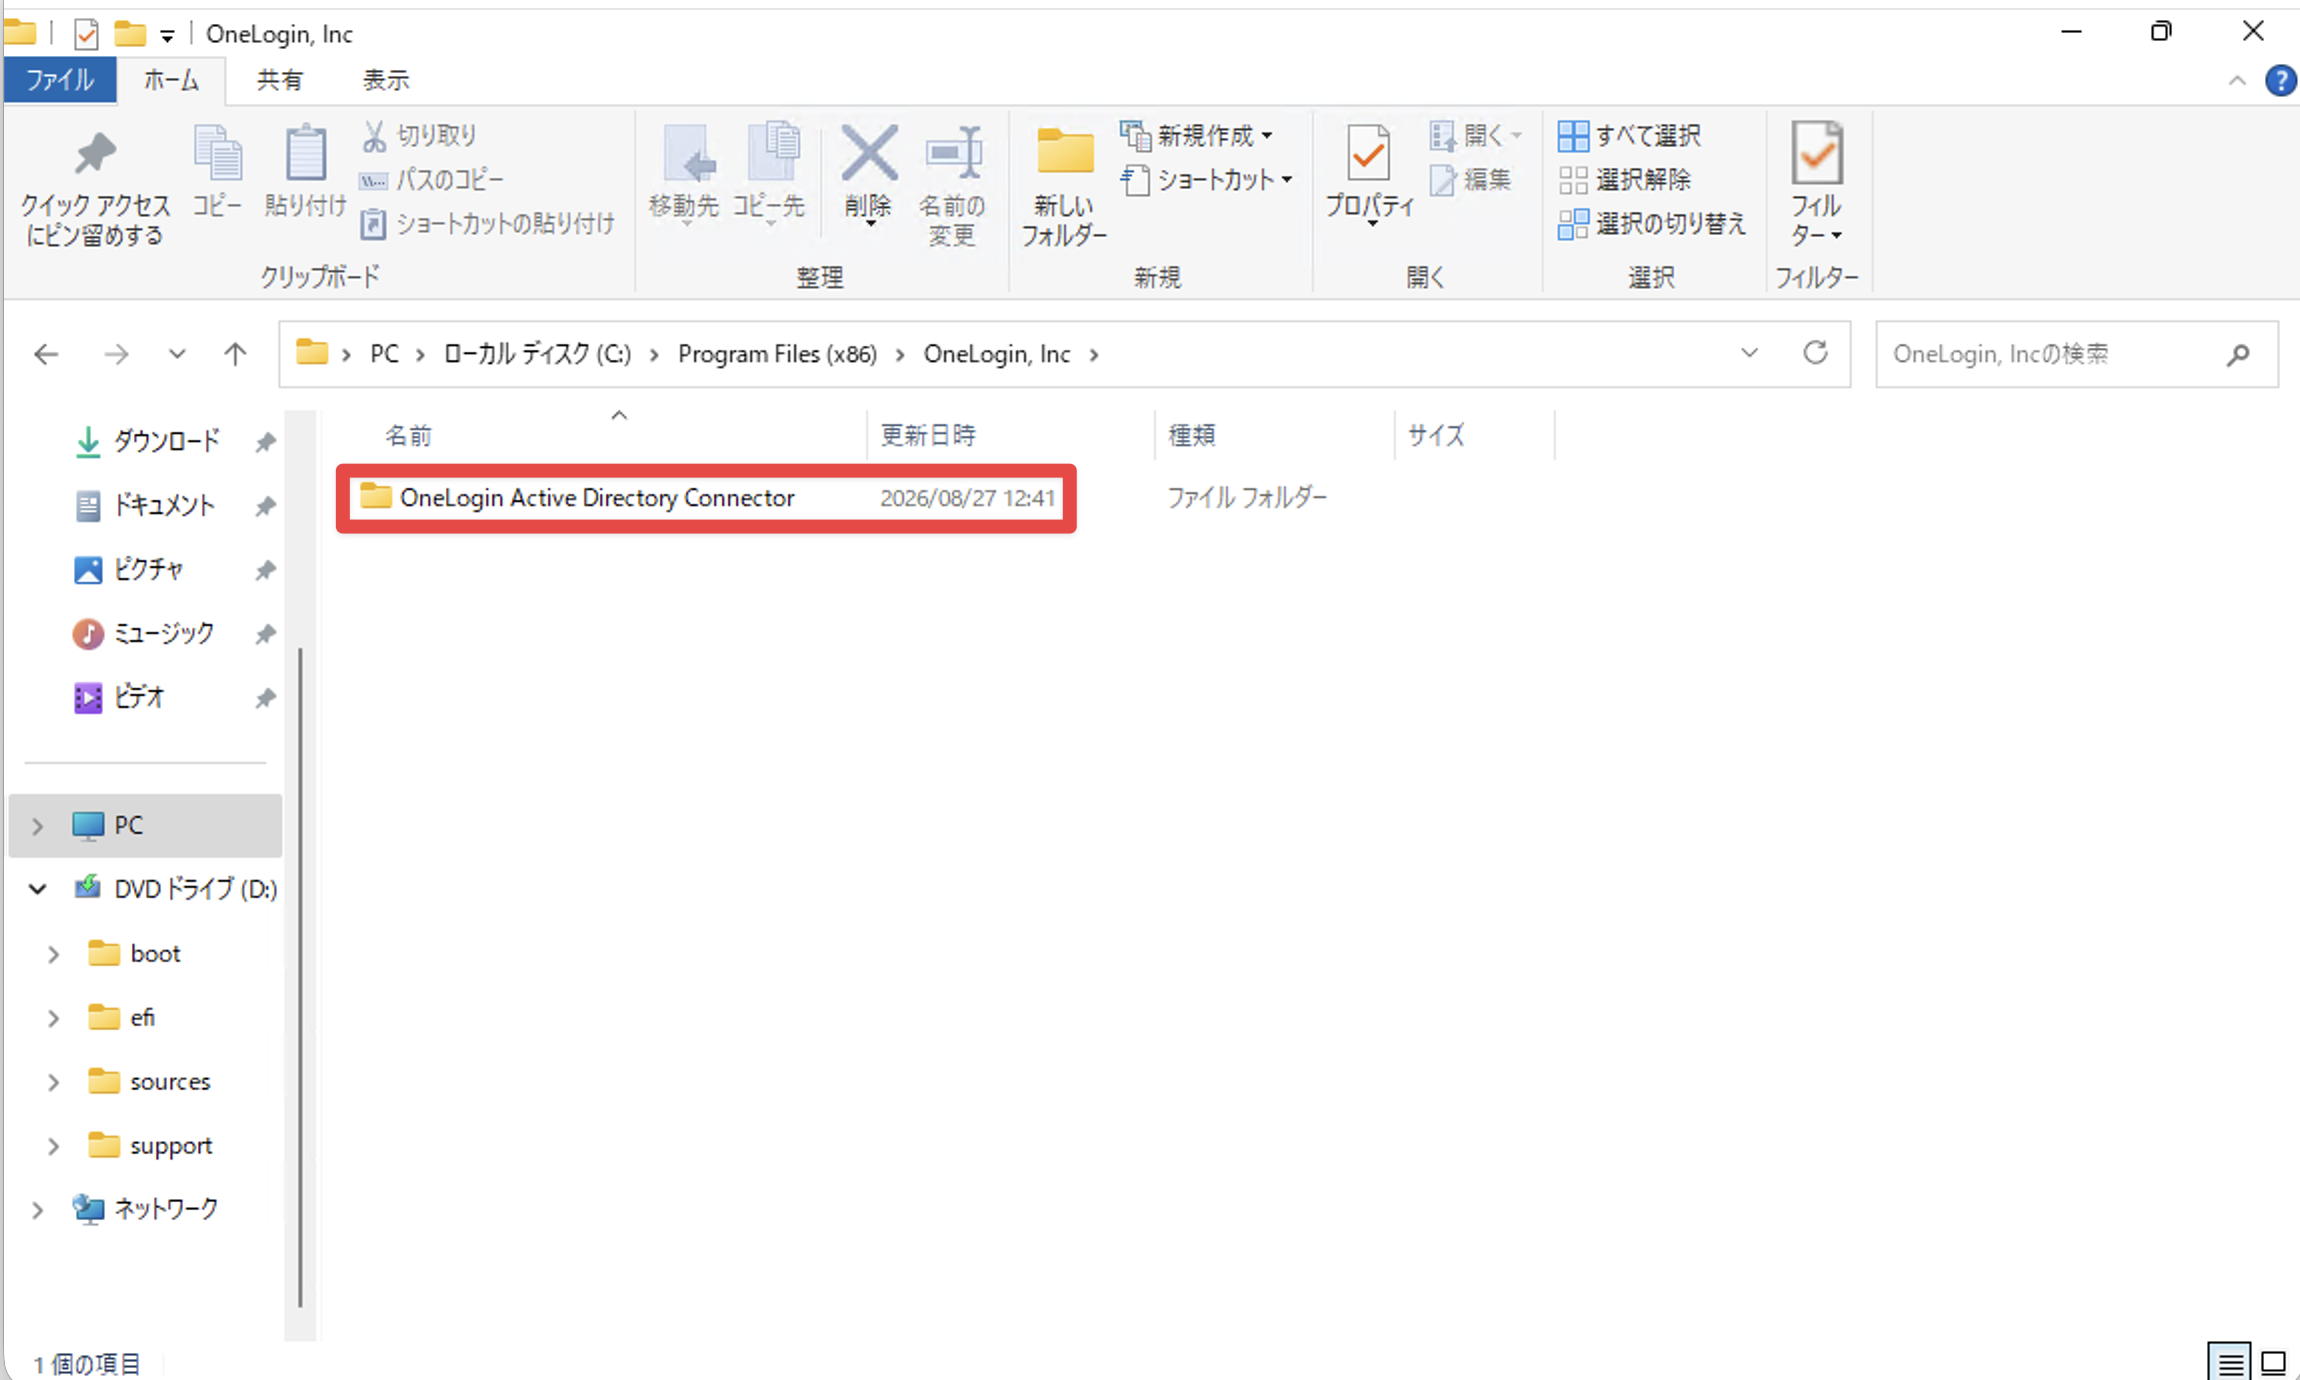Click the navigation pane vertical scrollbar

click(x=300, y=978)
